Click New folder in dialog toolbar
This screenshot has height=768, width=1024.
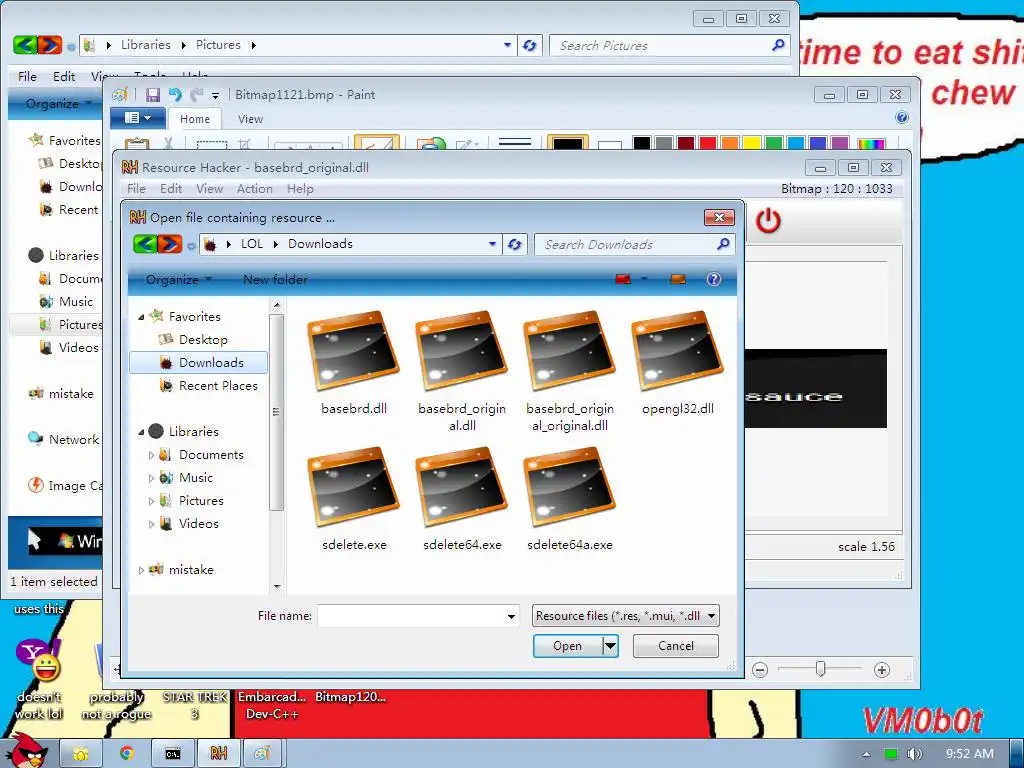(275, 280)
